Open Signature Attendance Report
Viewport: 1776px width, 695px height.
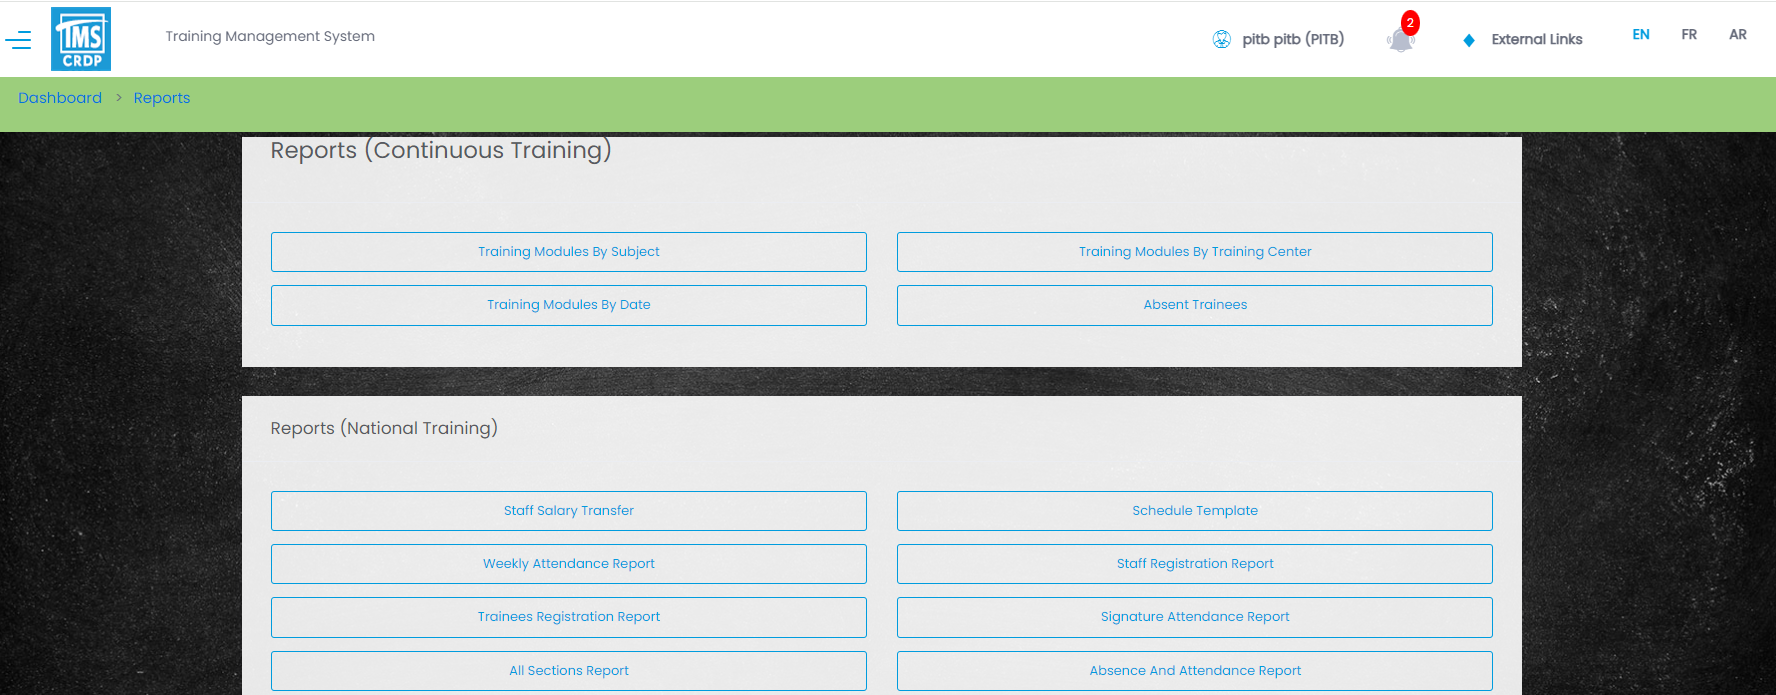click(1194, 617)
